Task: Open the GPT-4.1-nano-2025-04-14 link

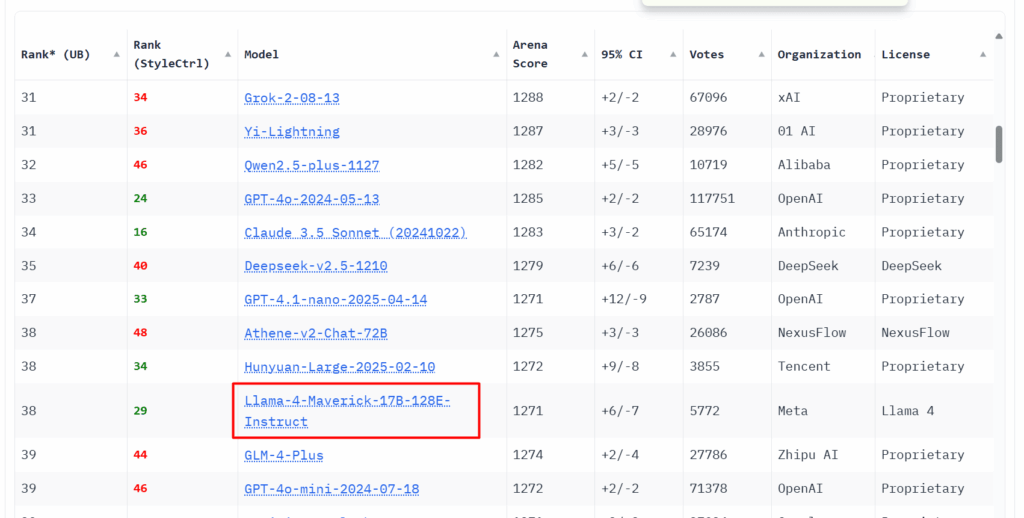Action: 336,299
